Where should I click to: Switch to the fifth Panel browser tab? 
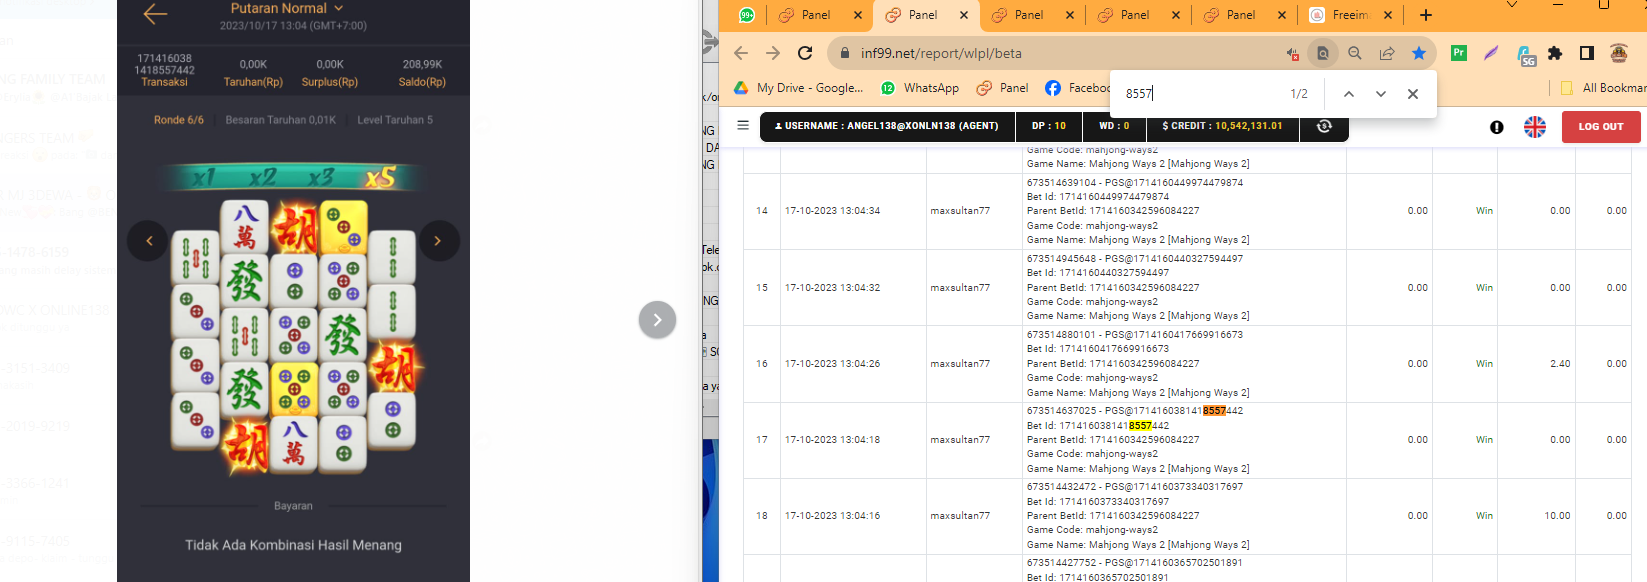[1240, 15]
